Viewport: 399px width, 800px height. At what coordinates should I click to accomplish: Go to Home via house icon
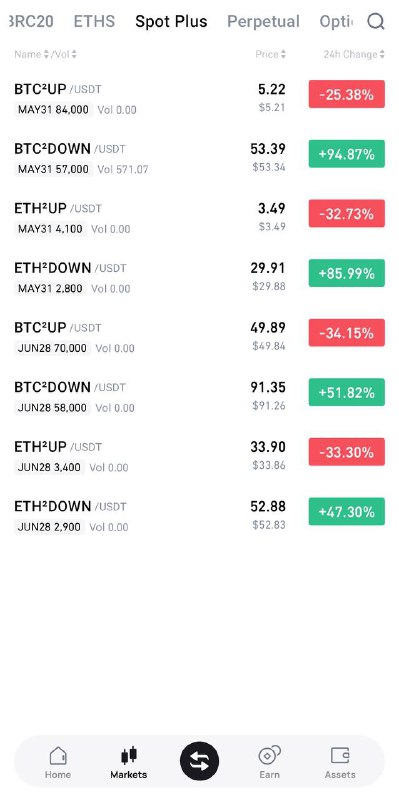point(58,756)
